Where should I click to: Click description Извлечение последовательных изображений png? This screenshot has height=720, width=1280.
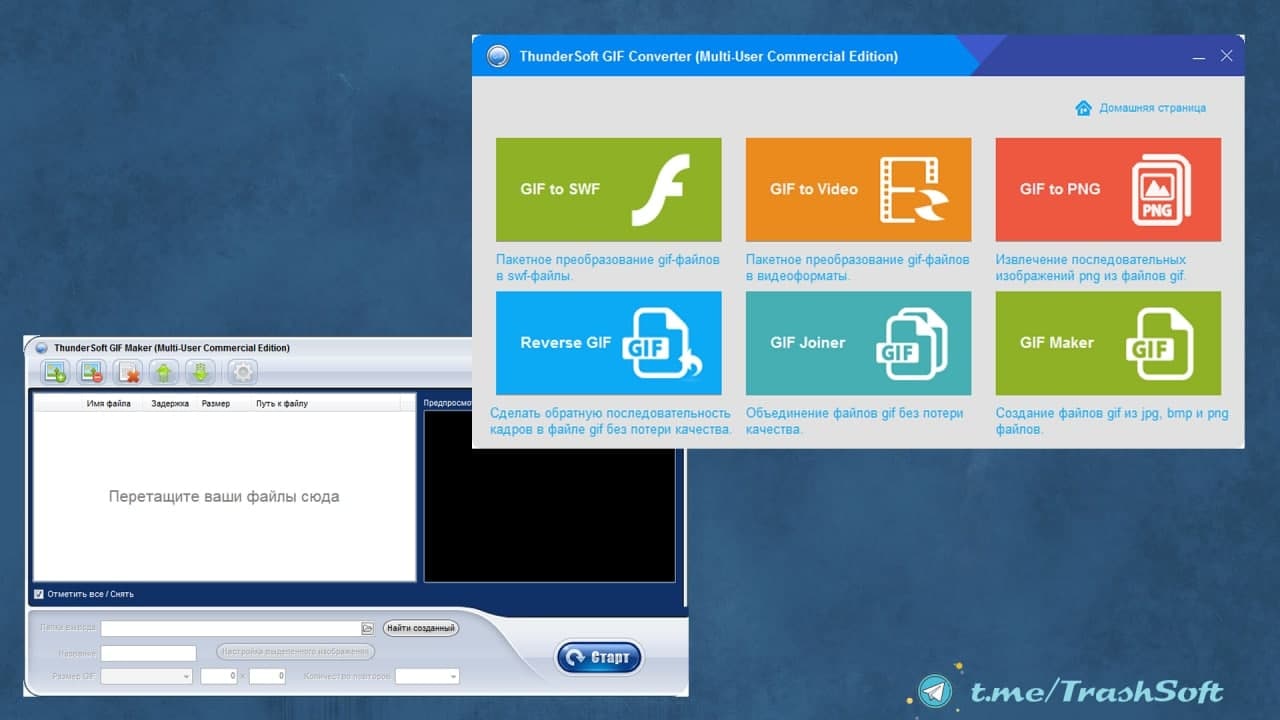1092,268
